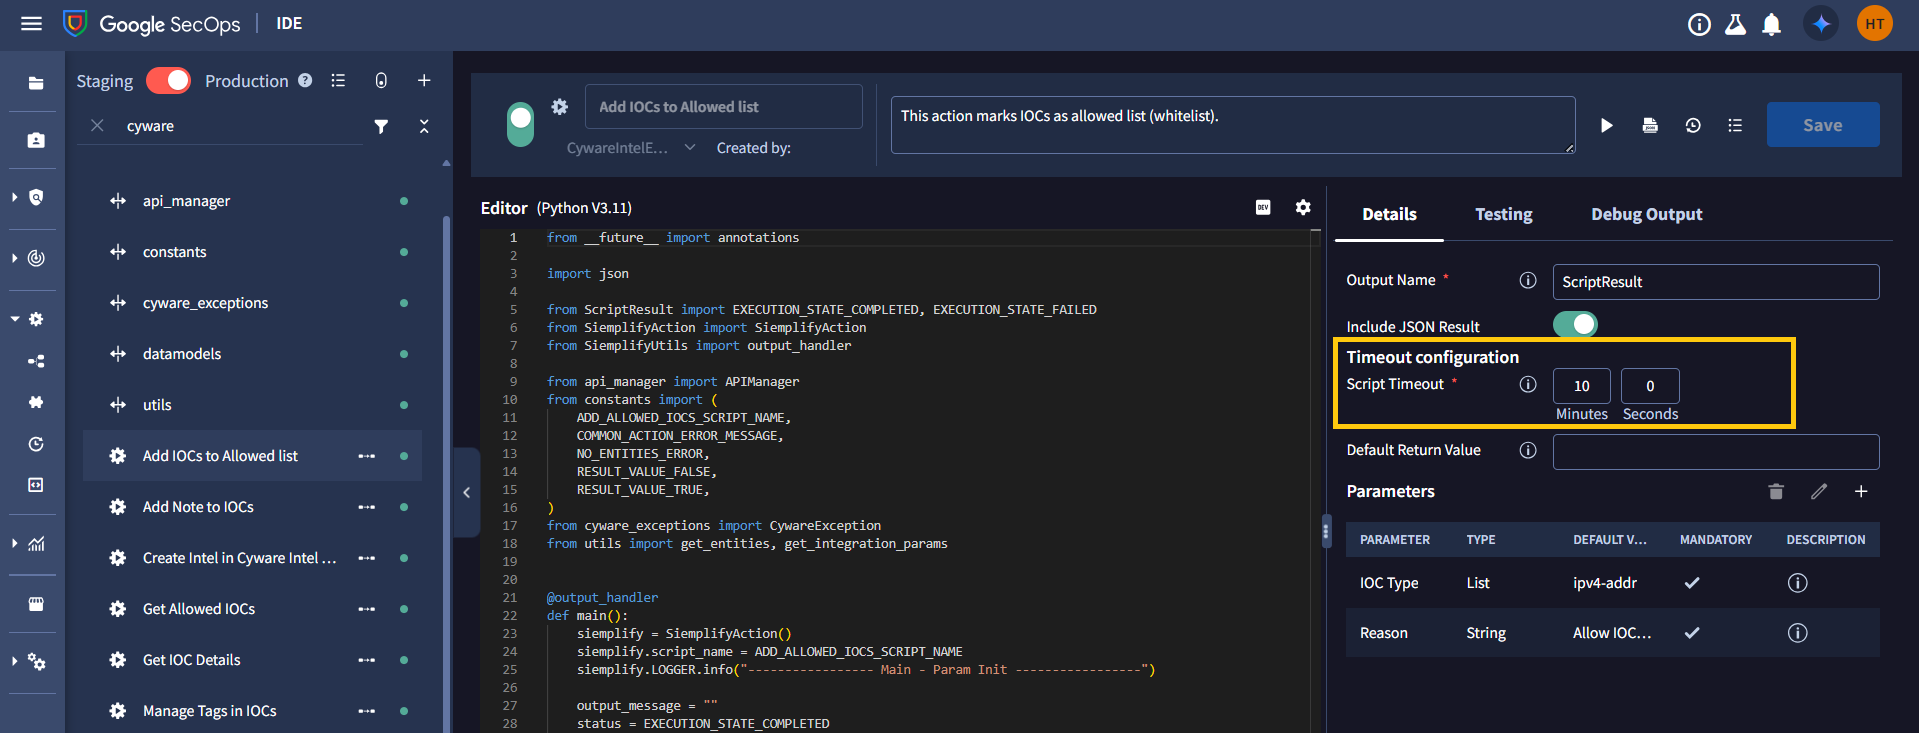Image resolution: width=1919 pixels, height=733 pixels.
Task: Open version history clock icon
Action: (x=1692, y=125)
